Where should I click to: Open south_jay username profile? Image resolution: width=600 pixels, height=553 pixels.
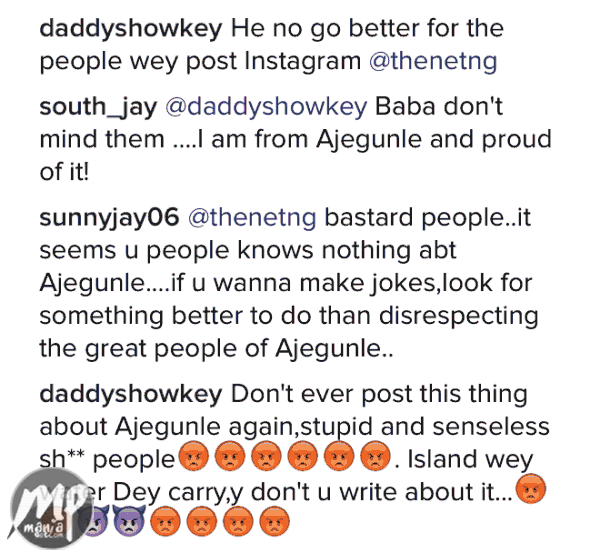point(98,107)
